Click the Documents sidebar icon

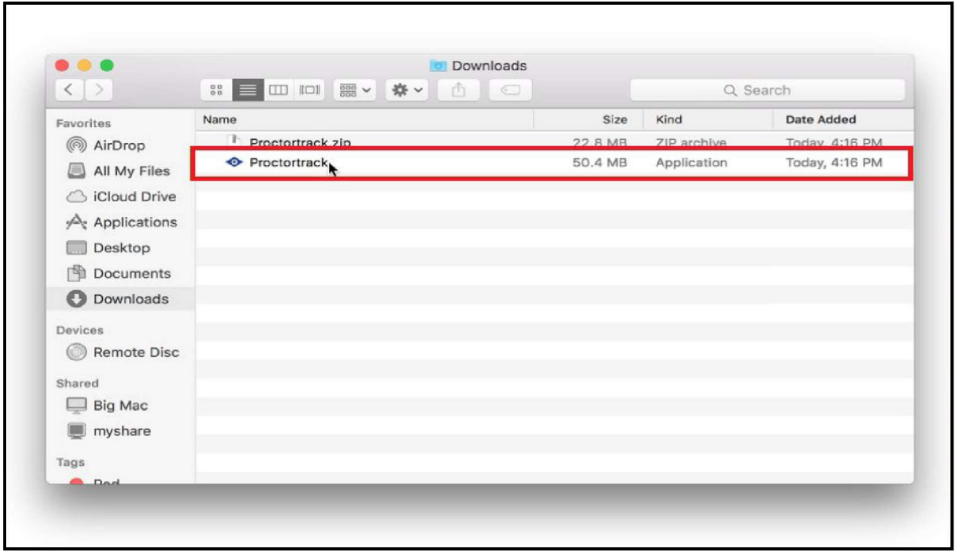click(x=76, y=274)
